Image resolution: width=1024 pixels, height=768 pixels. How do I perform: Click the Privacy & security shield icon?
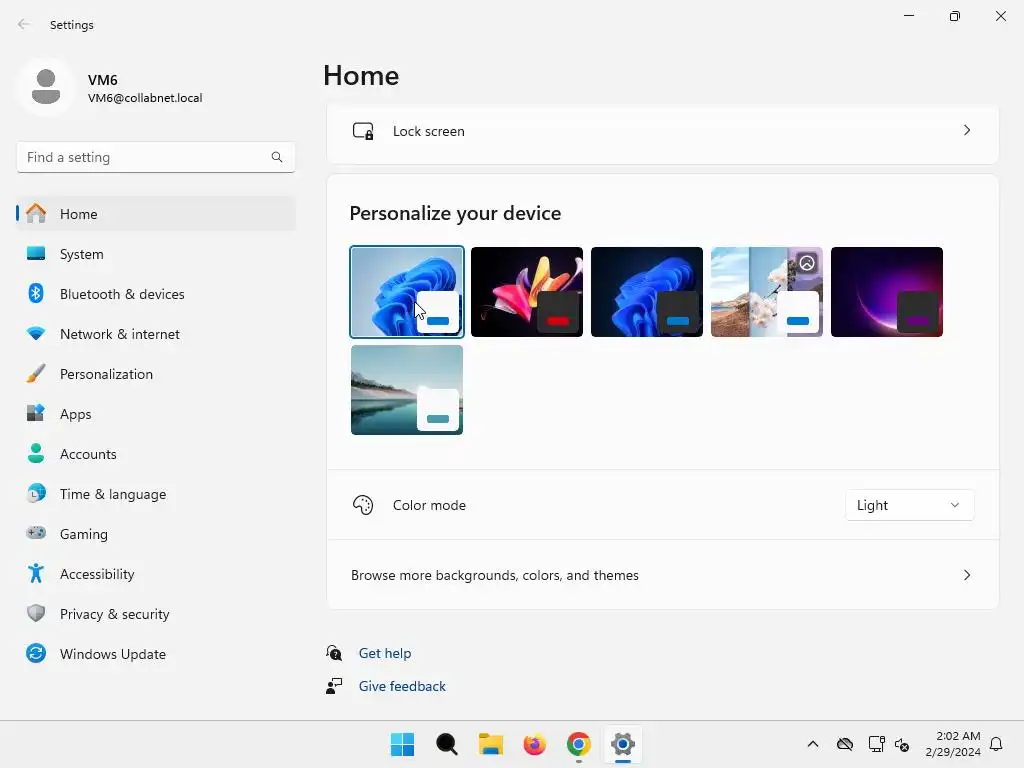[x=36, y=613]
